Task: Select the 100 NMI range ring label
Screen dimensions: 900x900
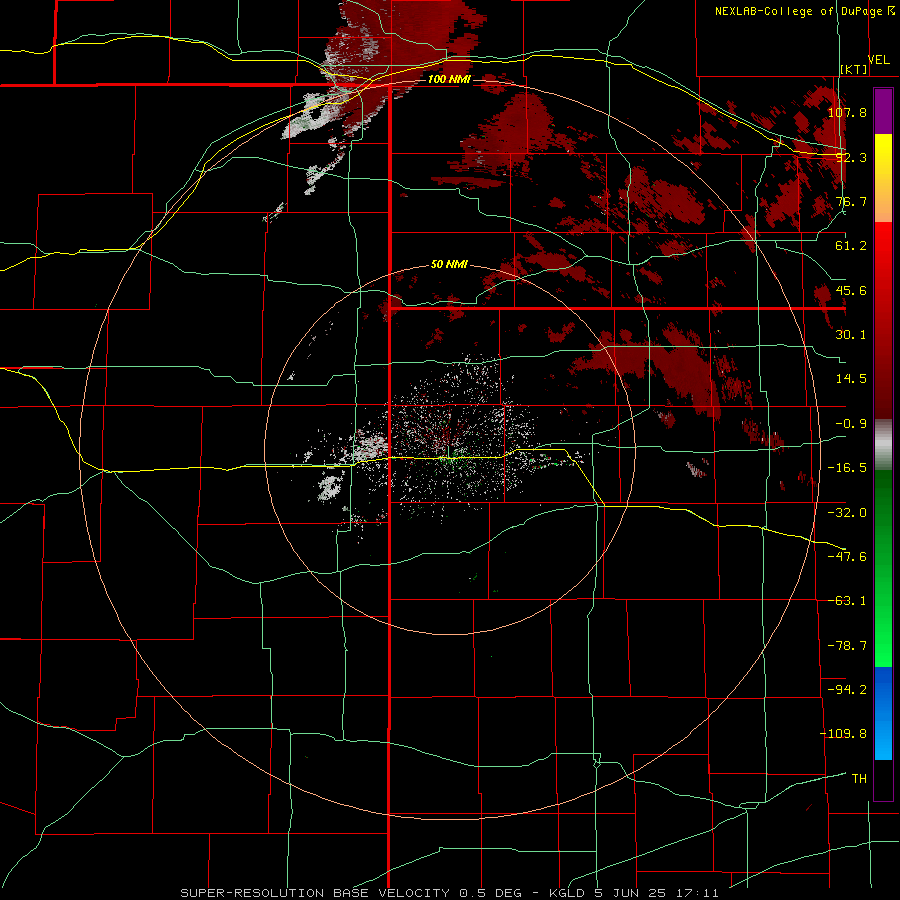Action: coord(449,79)
